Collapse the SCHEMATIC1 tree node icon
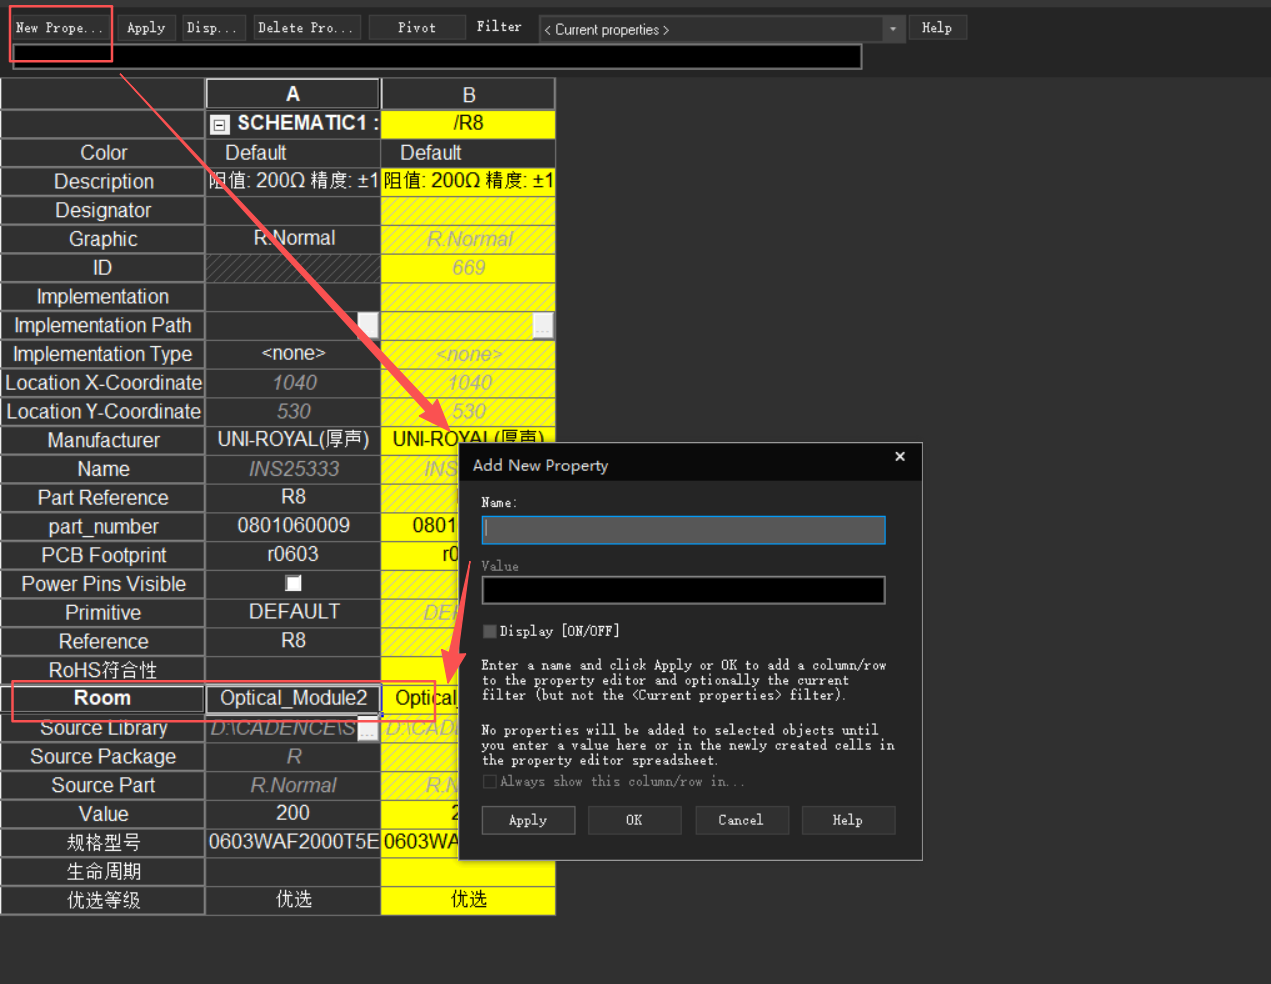The image size is (1271, 984). coord(220,125)
